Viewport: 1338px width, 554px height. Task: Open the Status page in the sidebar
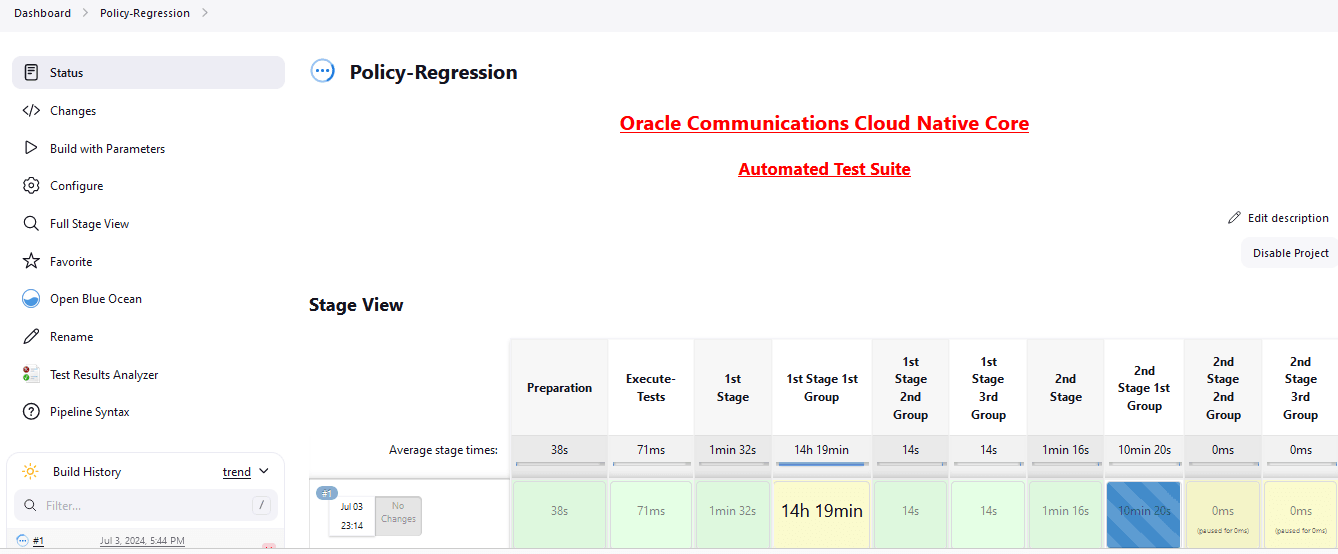coord(148,73)
